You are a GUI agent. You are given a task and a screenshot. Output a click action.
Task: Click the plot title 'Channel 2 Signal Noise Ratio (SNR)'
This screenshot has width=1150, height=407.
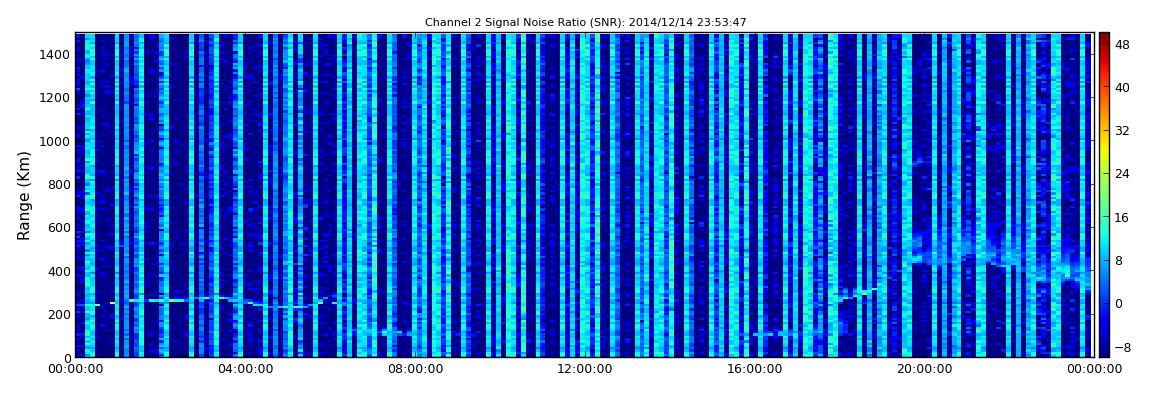point(585,23)
